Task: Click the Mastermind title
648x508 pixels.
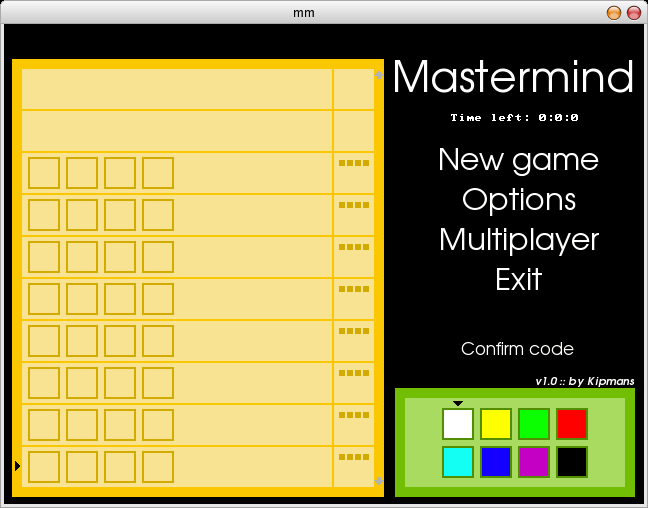Action: [513, 77]
